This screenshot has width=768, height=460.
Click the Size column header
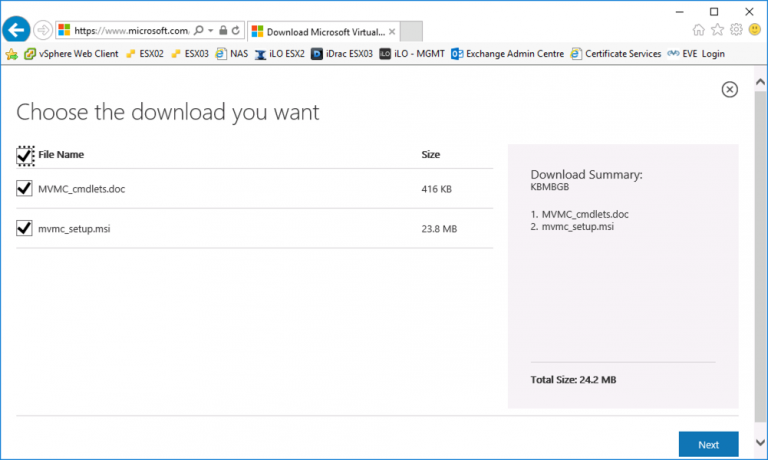point(431,154)
